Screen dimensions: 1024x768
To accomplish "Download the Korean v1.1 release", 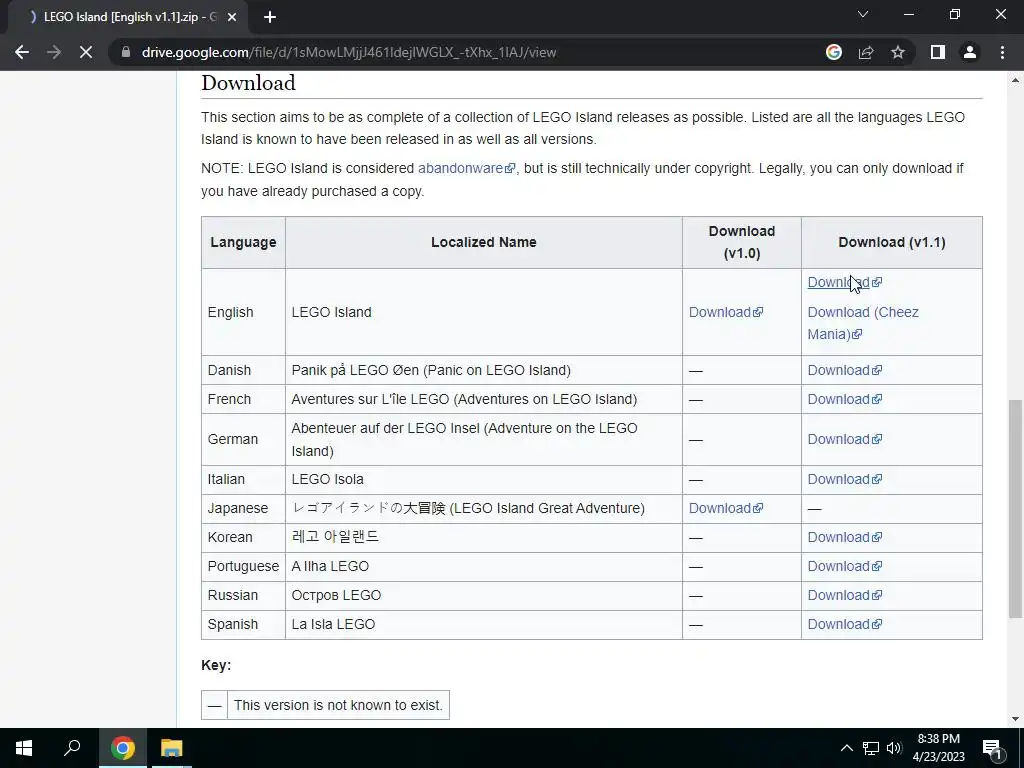I will tap(844, 537).
